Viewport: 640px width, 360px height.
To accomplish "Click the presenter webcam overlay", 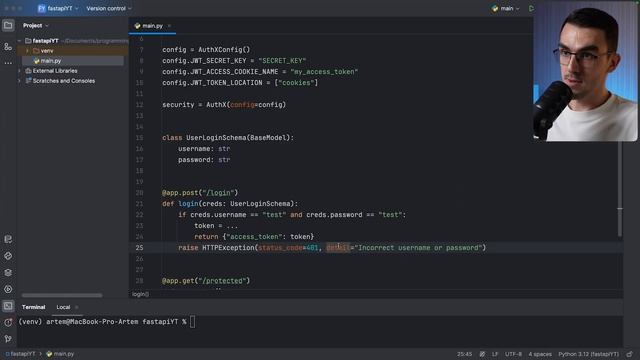I will coord(585,71).
